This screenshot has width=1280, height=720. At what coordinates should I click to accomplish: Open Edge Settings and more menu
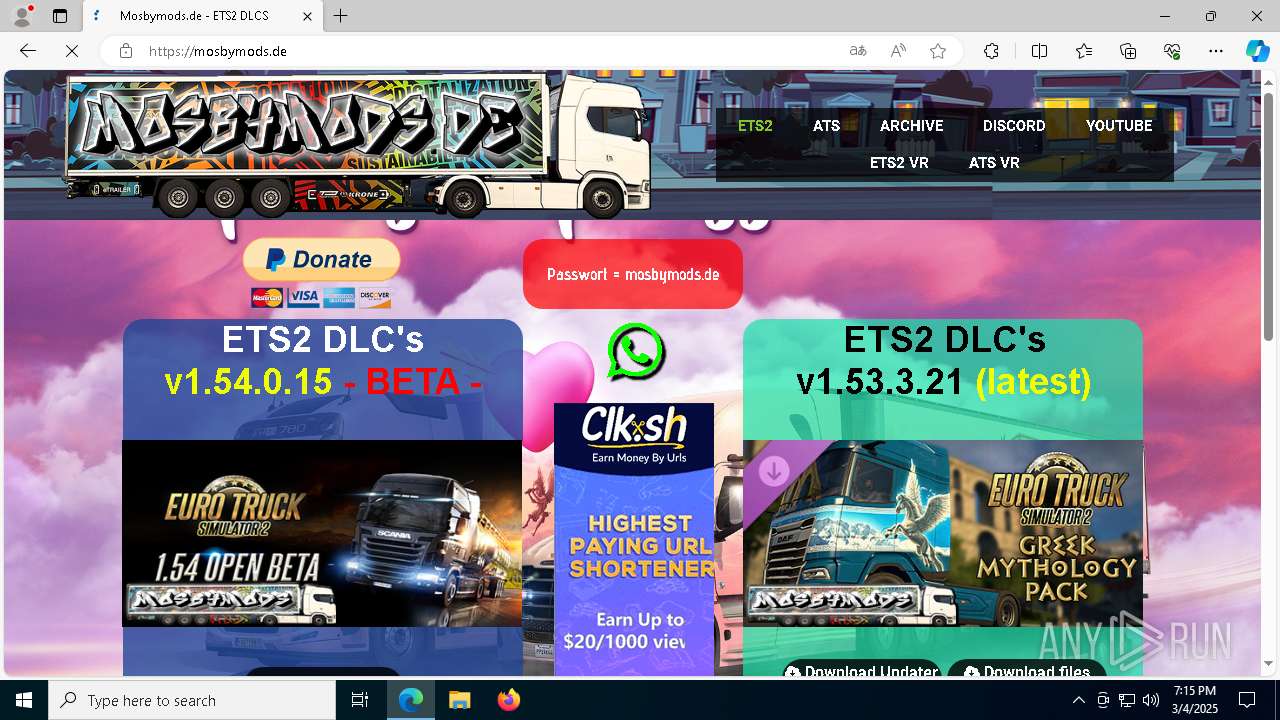click(x=1216, y=51)
